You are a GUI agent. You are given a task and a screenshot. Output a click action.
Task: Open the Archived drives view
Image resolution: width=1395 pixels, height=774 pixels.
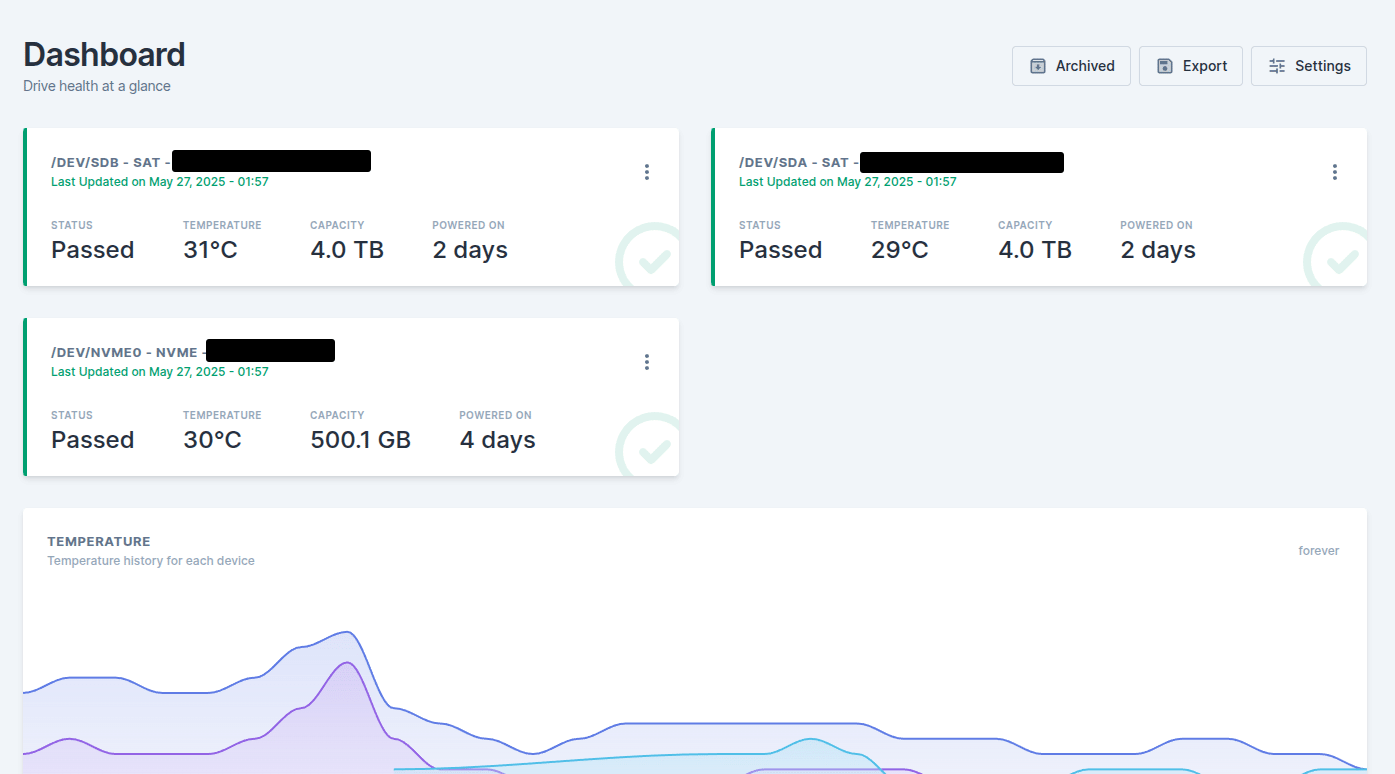(1071, 66)
